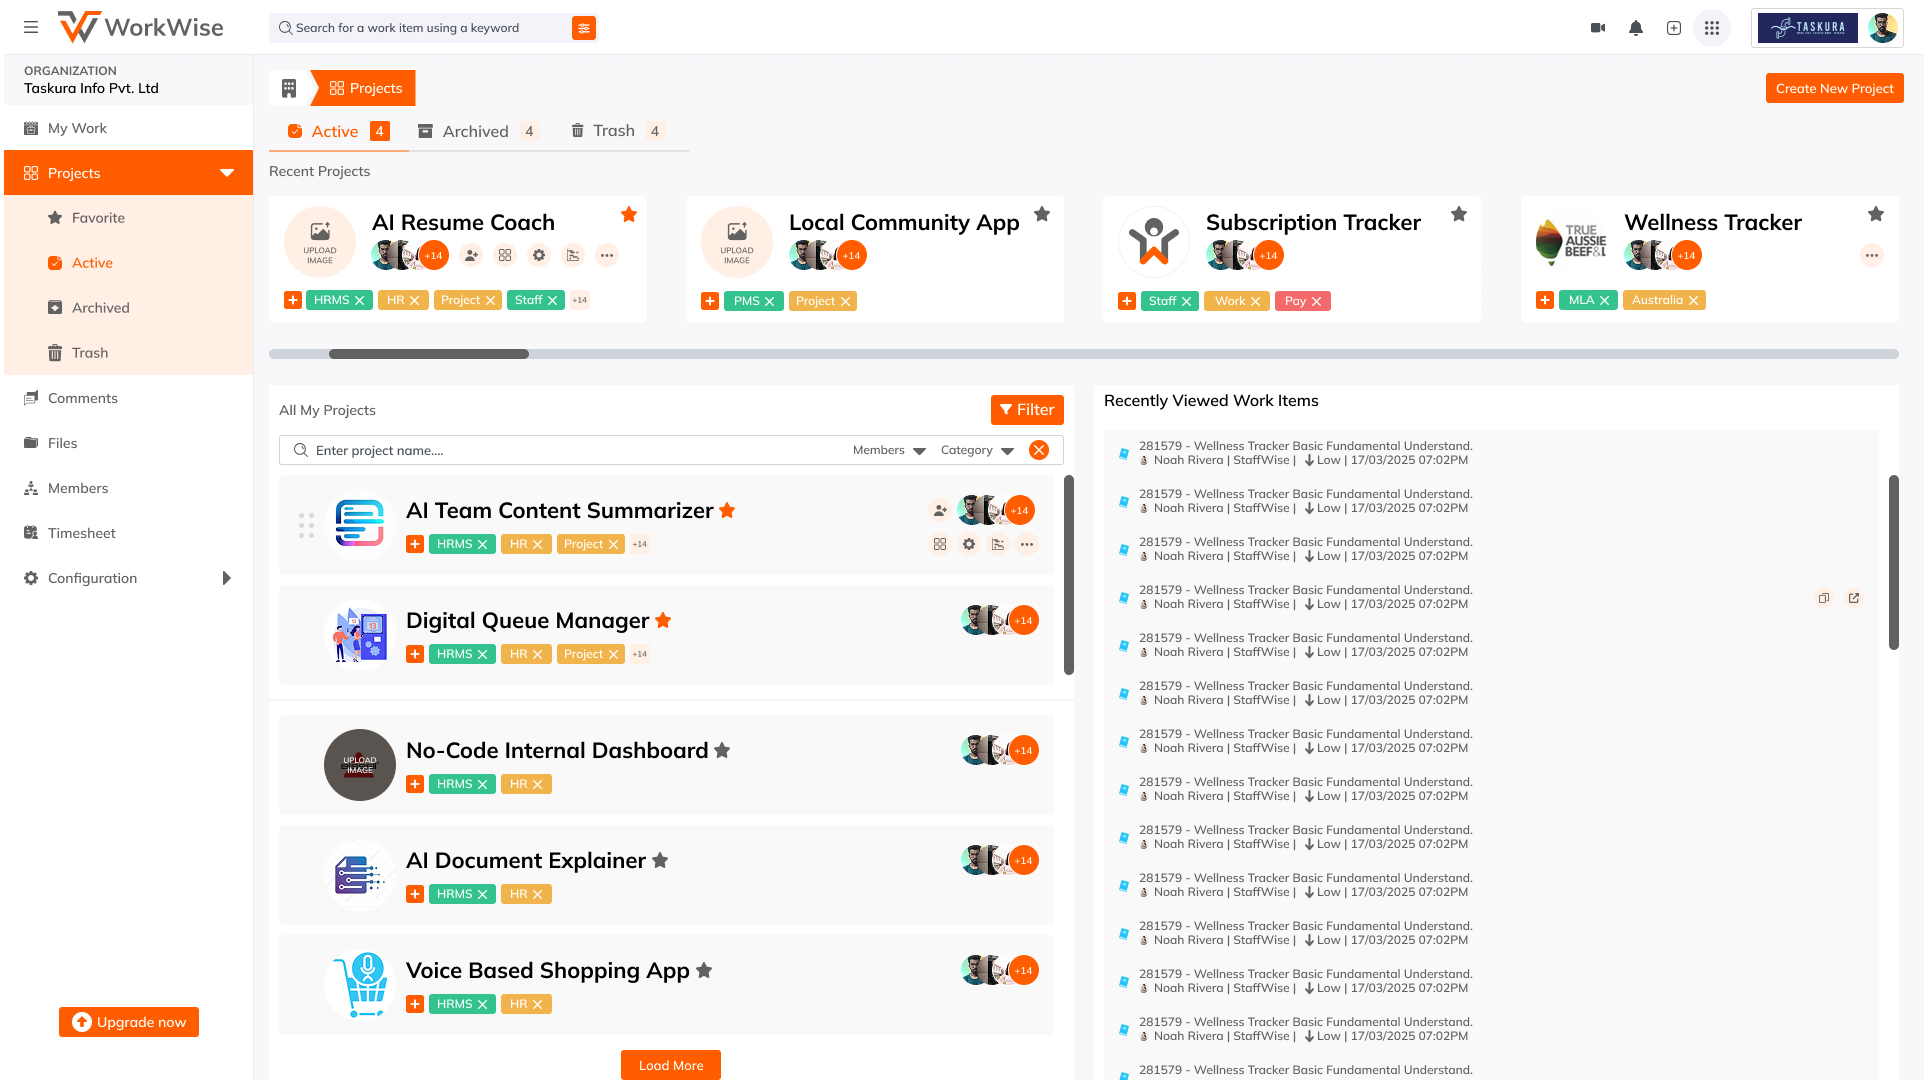Favorite No-Code Internal Dashboard star
This screenshot has height=1090, width=1928.
click(x=722, y=750)
